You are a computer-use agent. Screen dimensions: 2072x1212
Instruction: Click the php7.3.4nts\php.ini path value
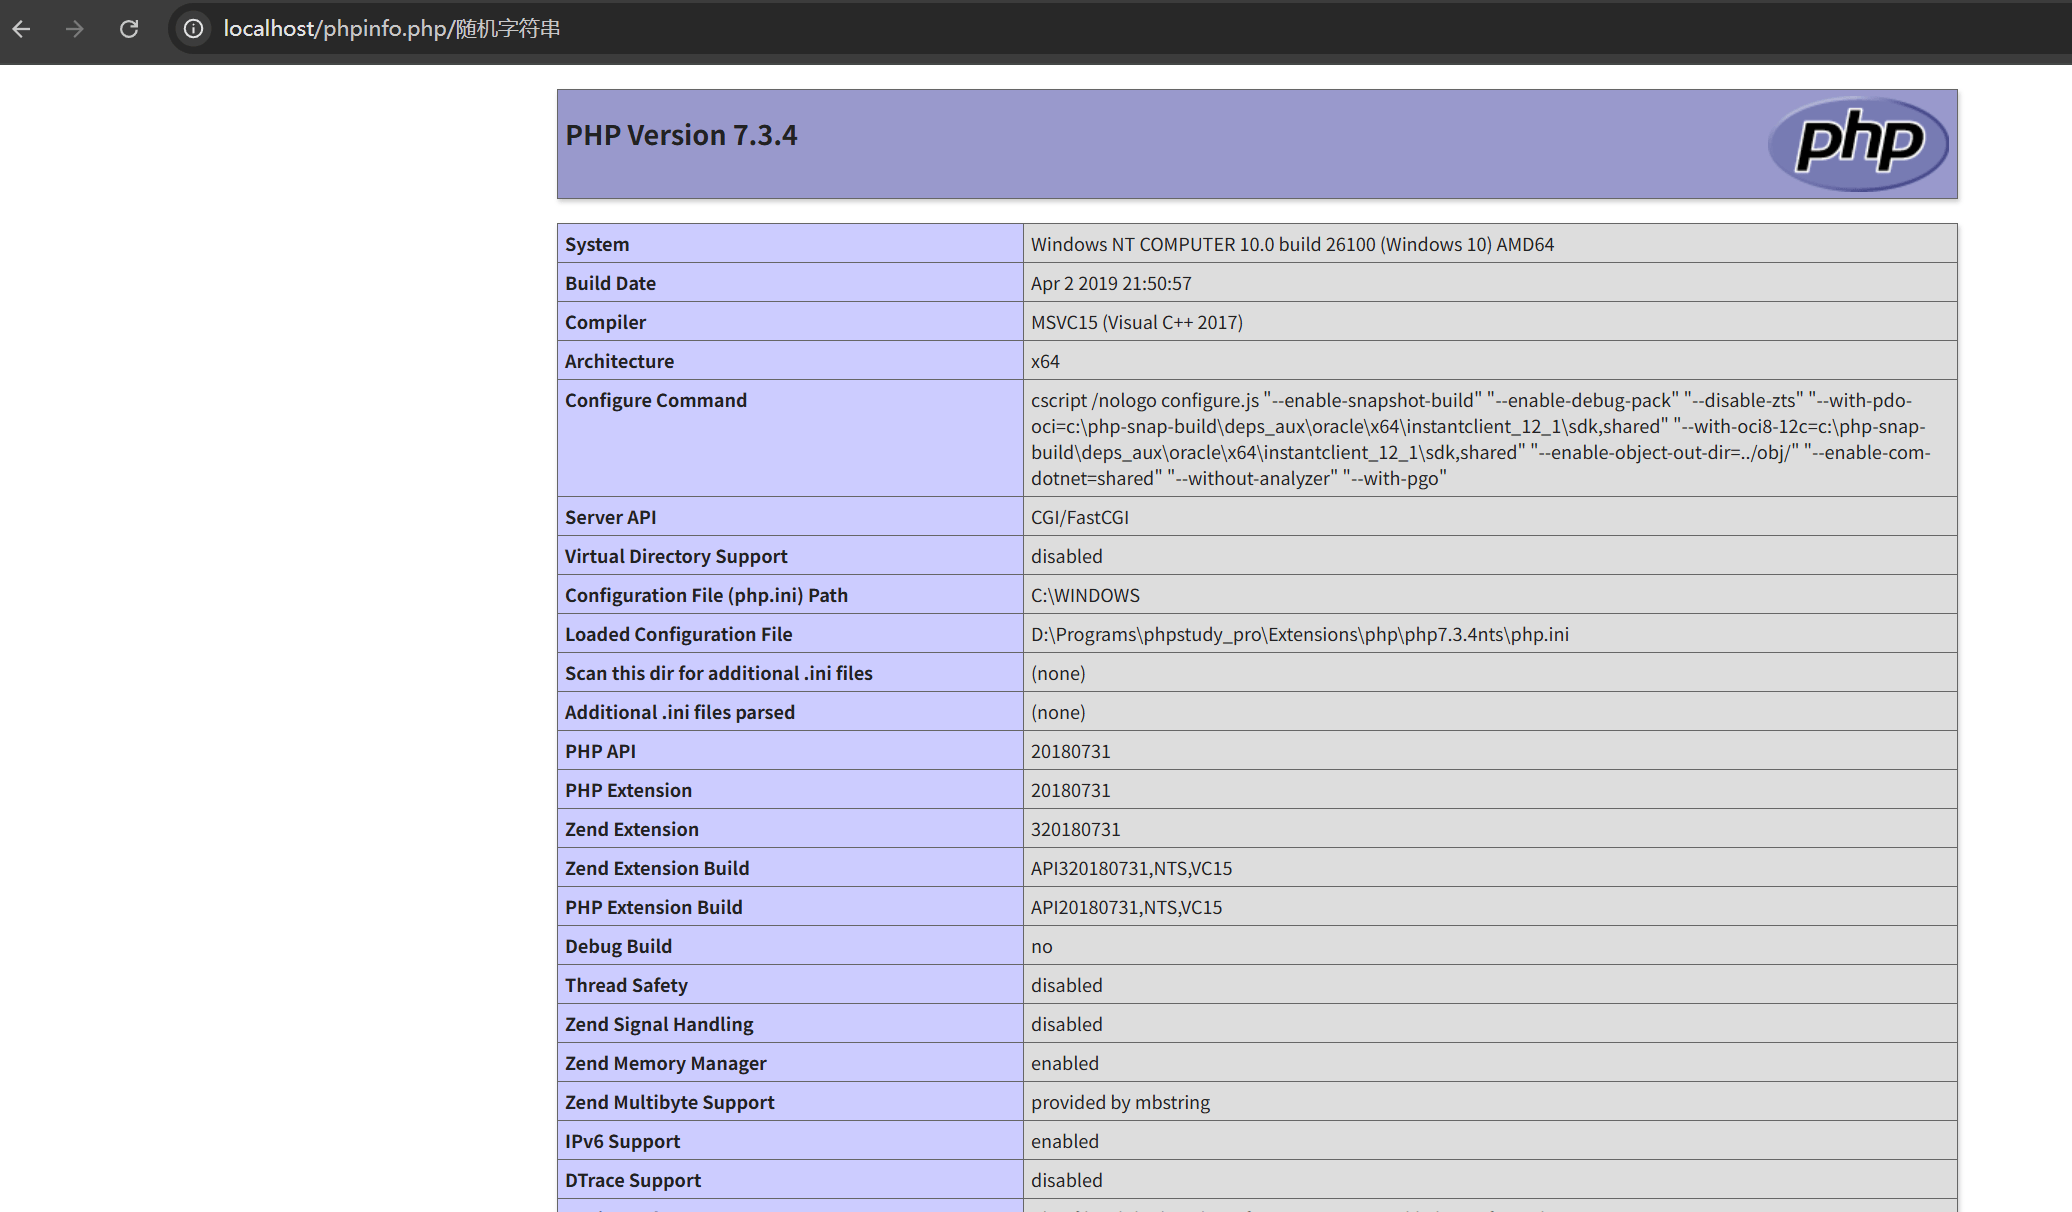click(1300, 634)
